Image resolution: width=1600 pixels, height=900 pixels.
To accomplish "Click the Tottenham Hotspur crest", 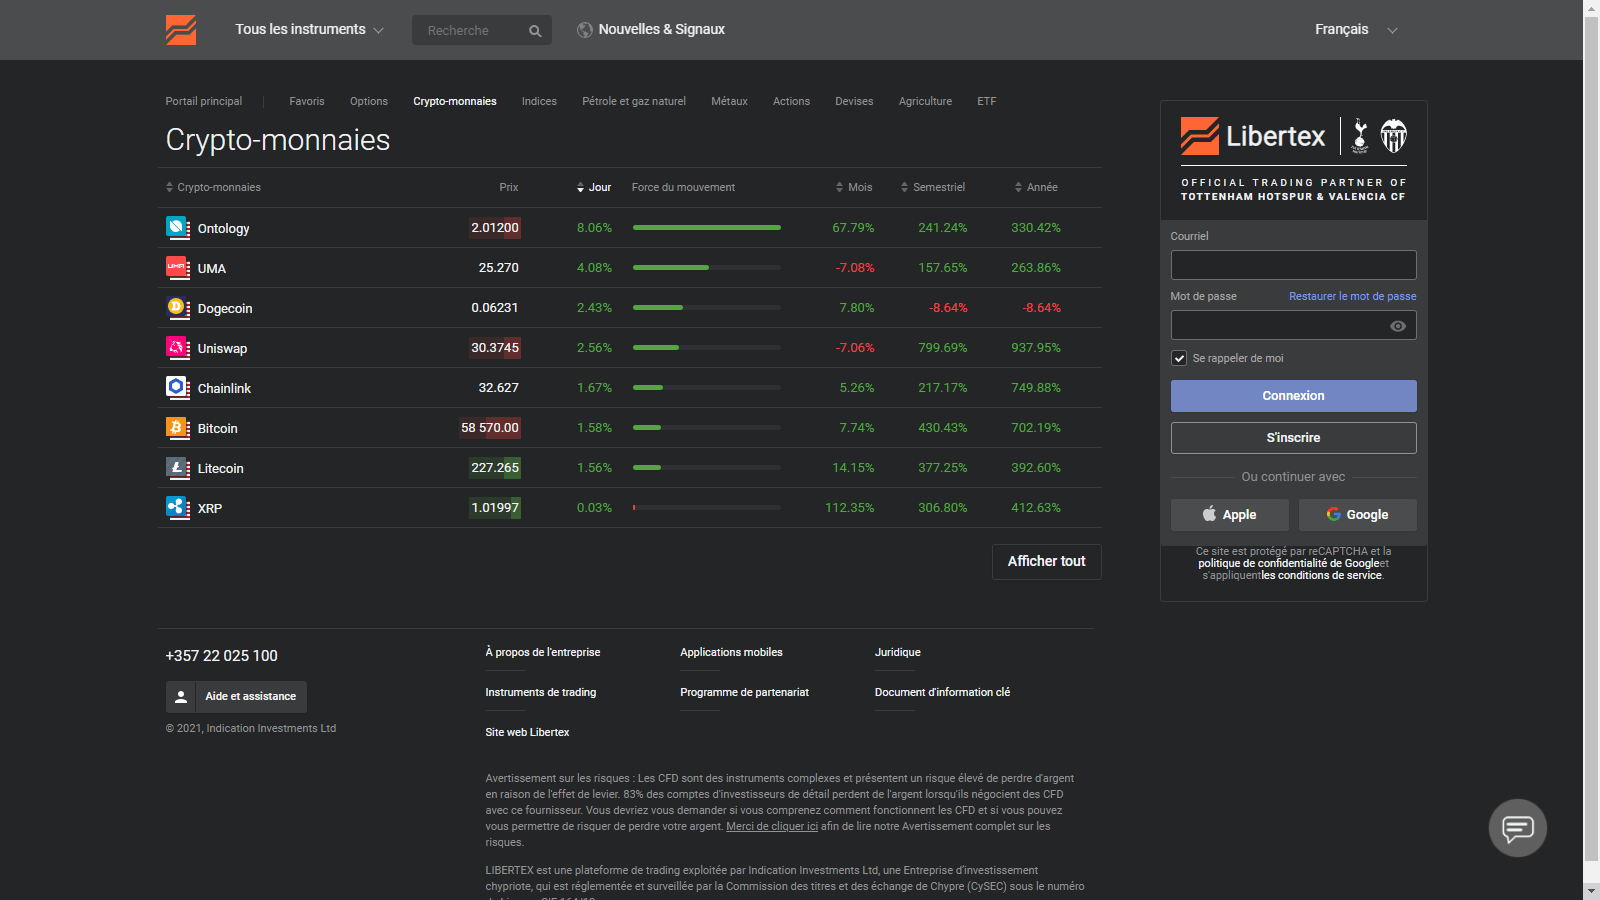I will 1360,135.
